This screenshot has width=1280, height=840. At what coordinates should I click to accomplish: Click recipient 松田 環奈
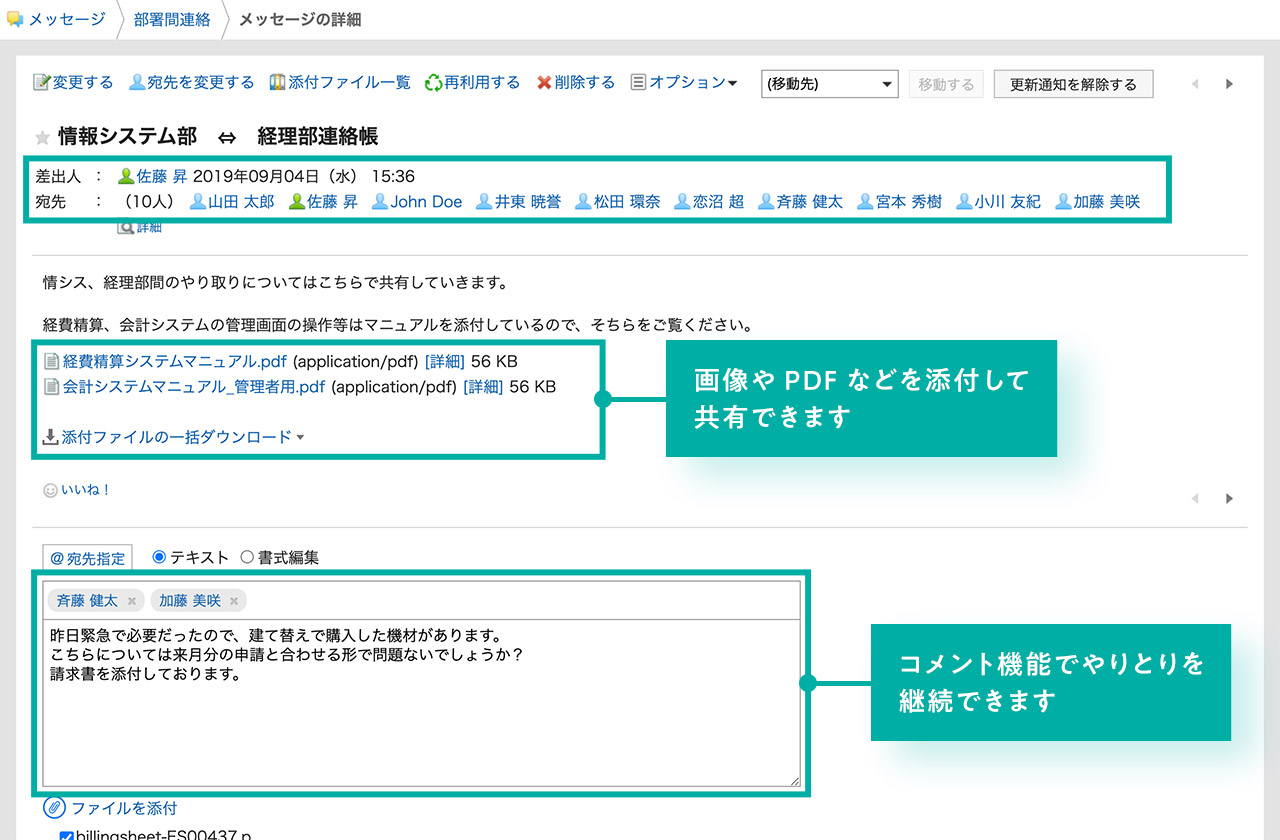pos(627,201)
